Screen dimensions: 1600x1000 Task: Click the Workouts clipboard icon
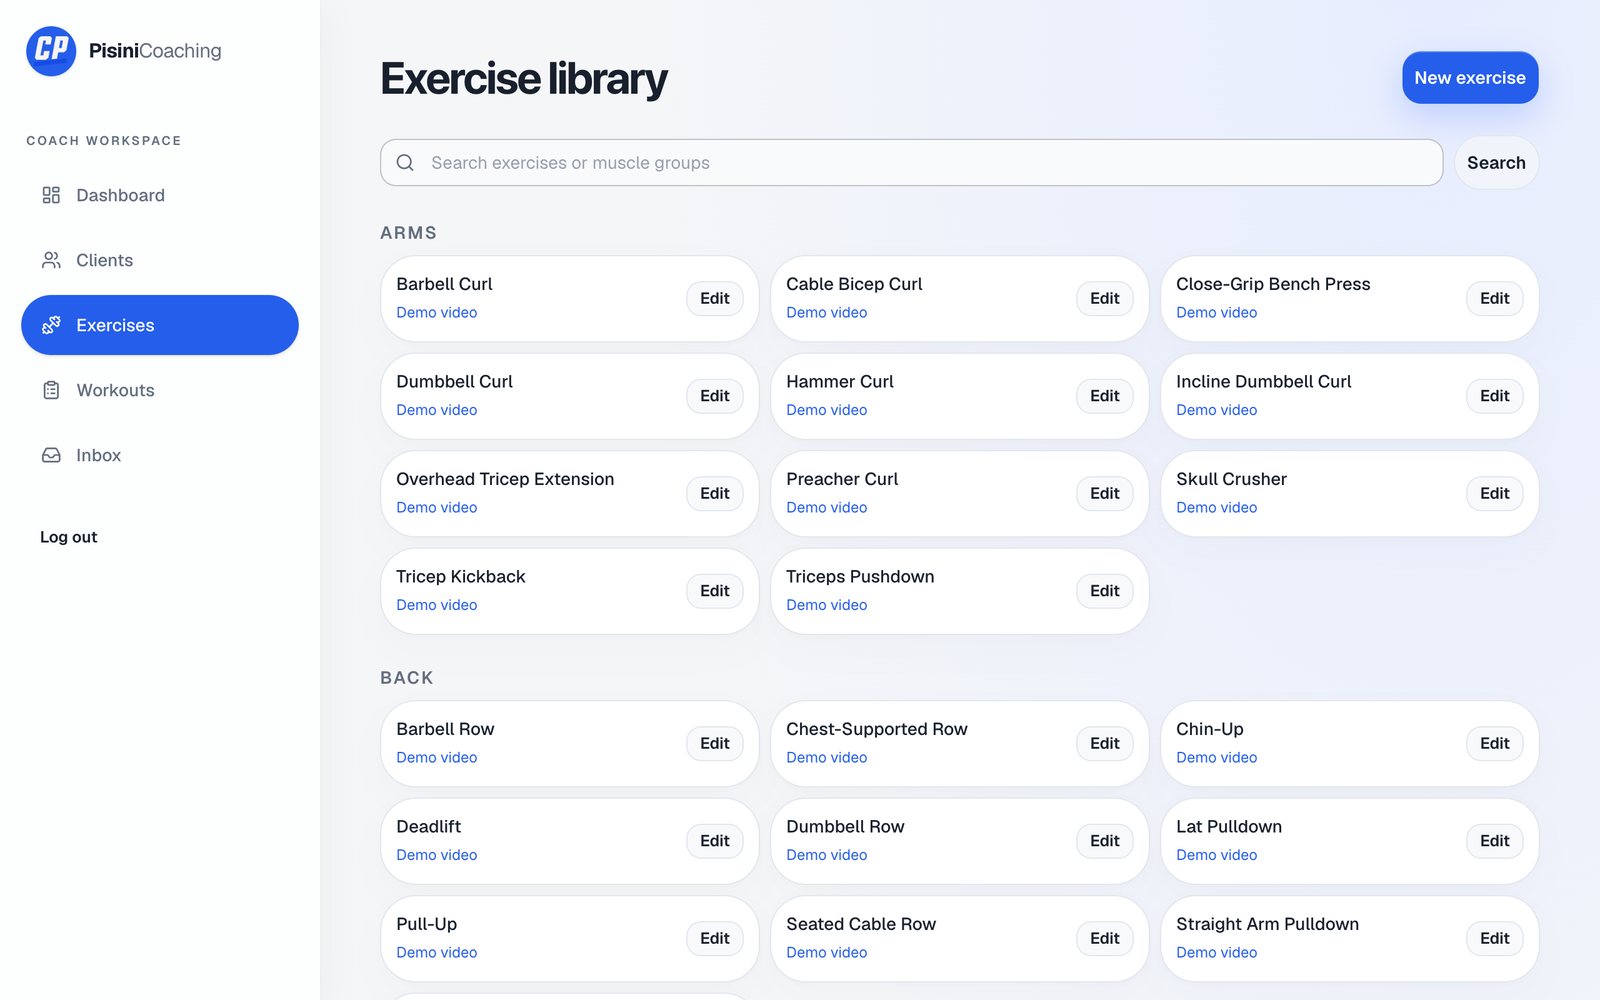pos(51,390)
